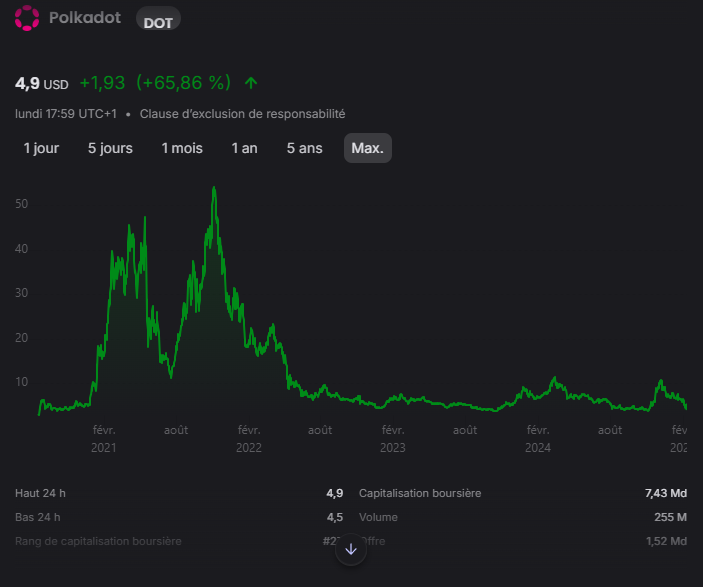The image size is (703, 587).
Task: Click the Volume label
Action: click(378, 517)
